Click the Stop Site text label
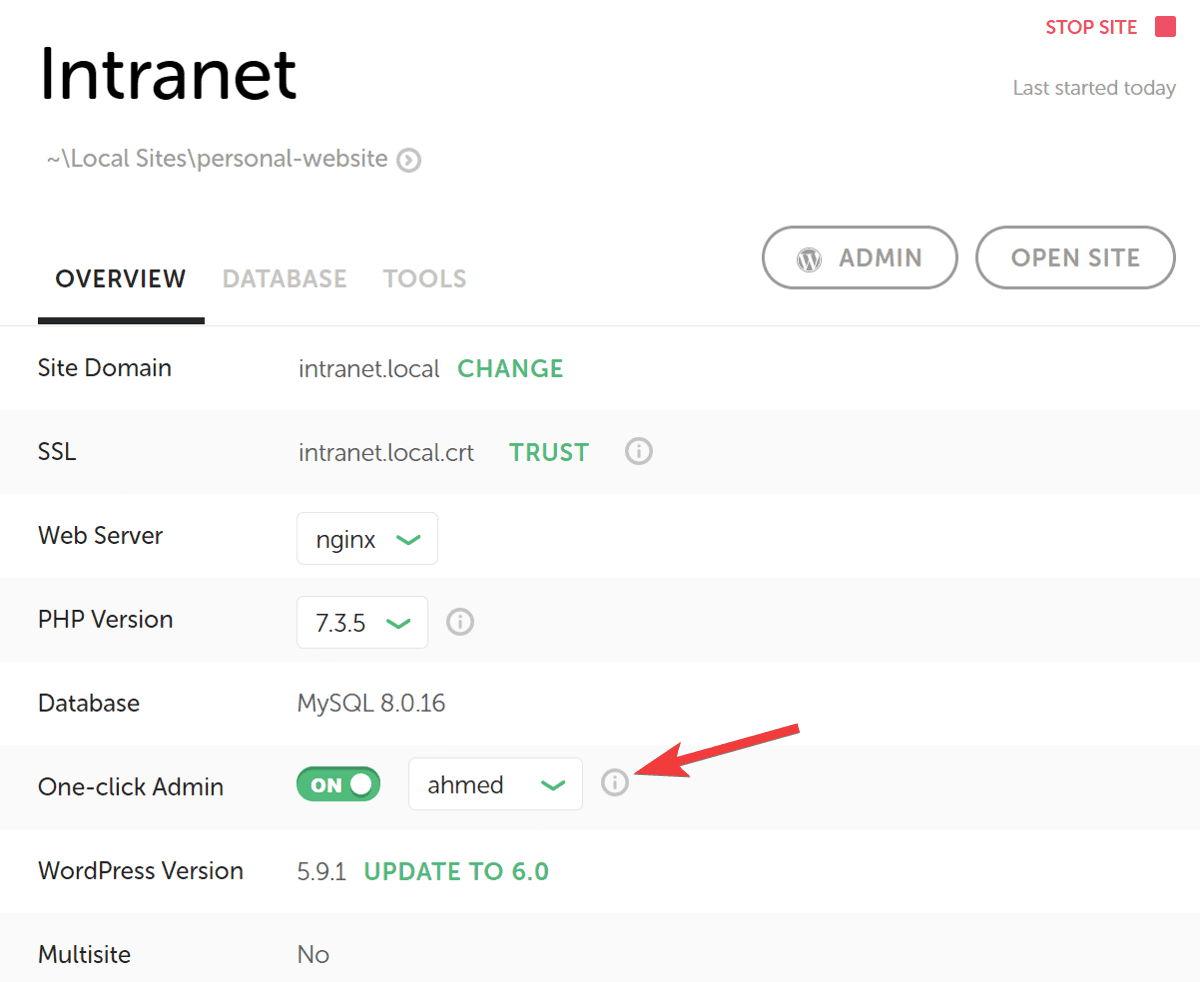Viewport: 1200px width, 982px height. [1091, 28]
